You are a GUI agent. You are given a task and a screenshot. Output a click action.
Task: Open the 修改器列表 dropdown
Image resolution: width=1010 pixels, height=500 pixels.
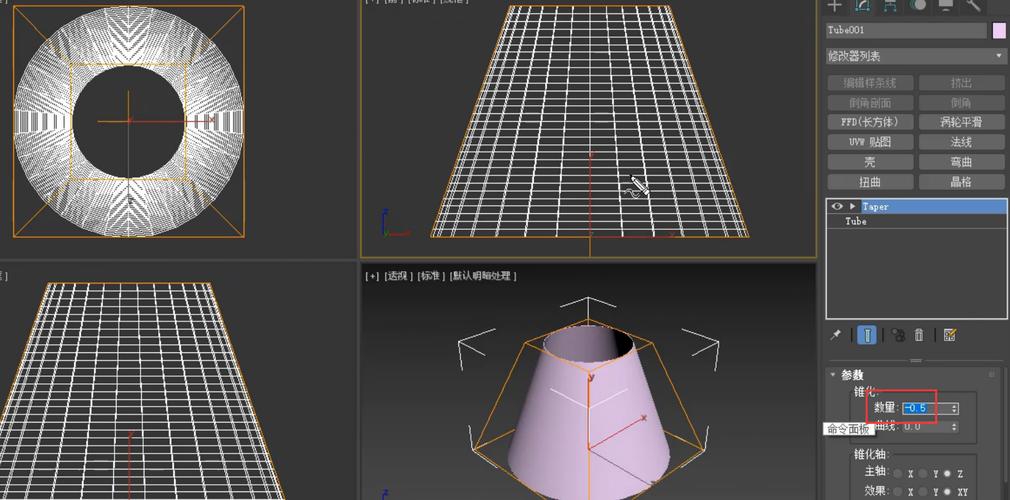(915, 56)
